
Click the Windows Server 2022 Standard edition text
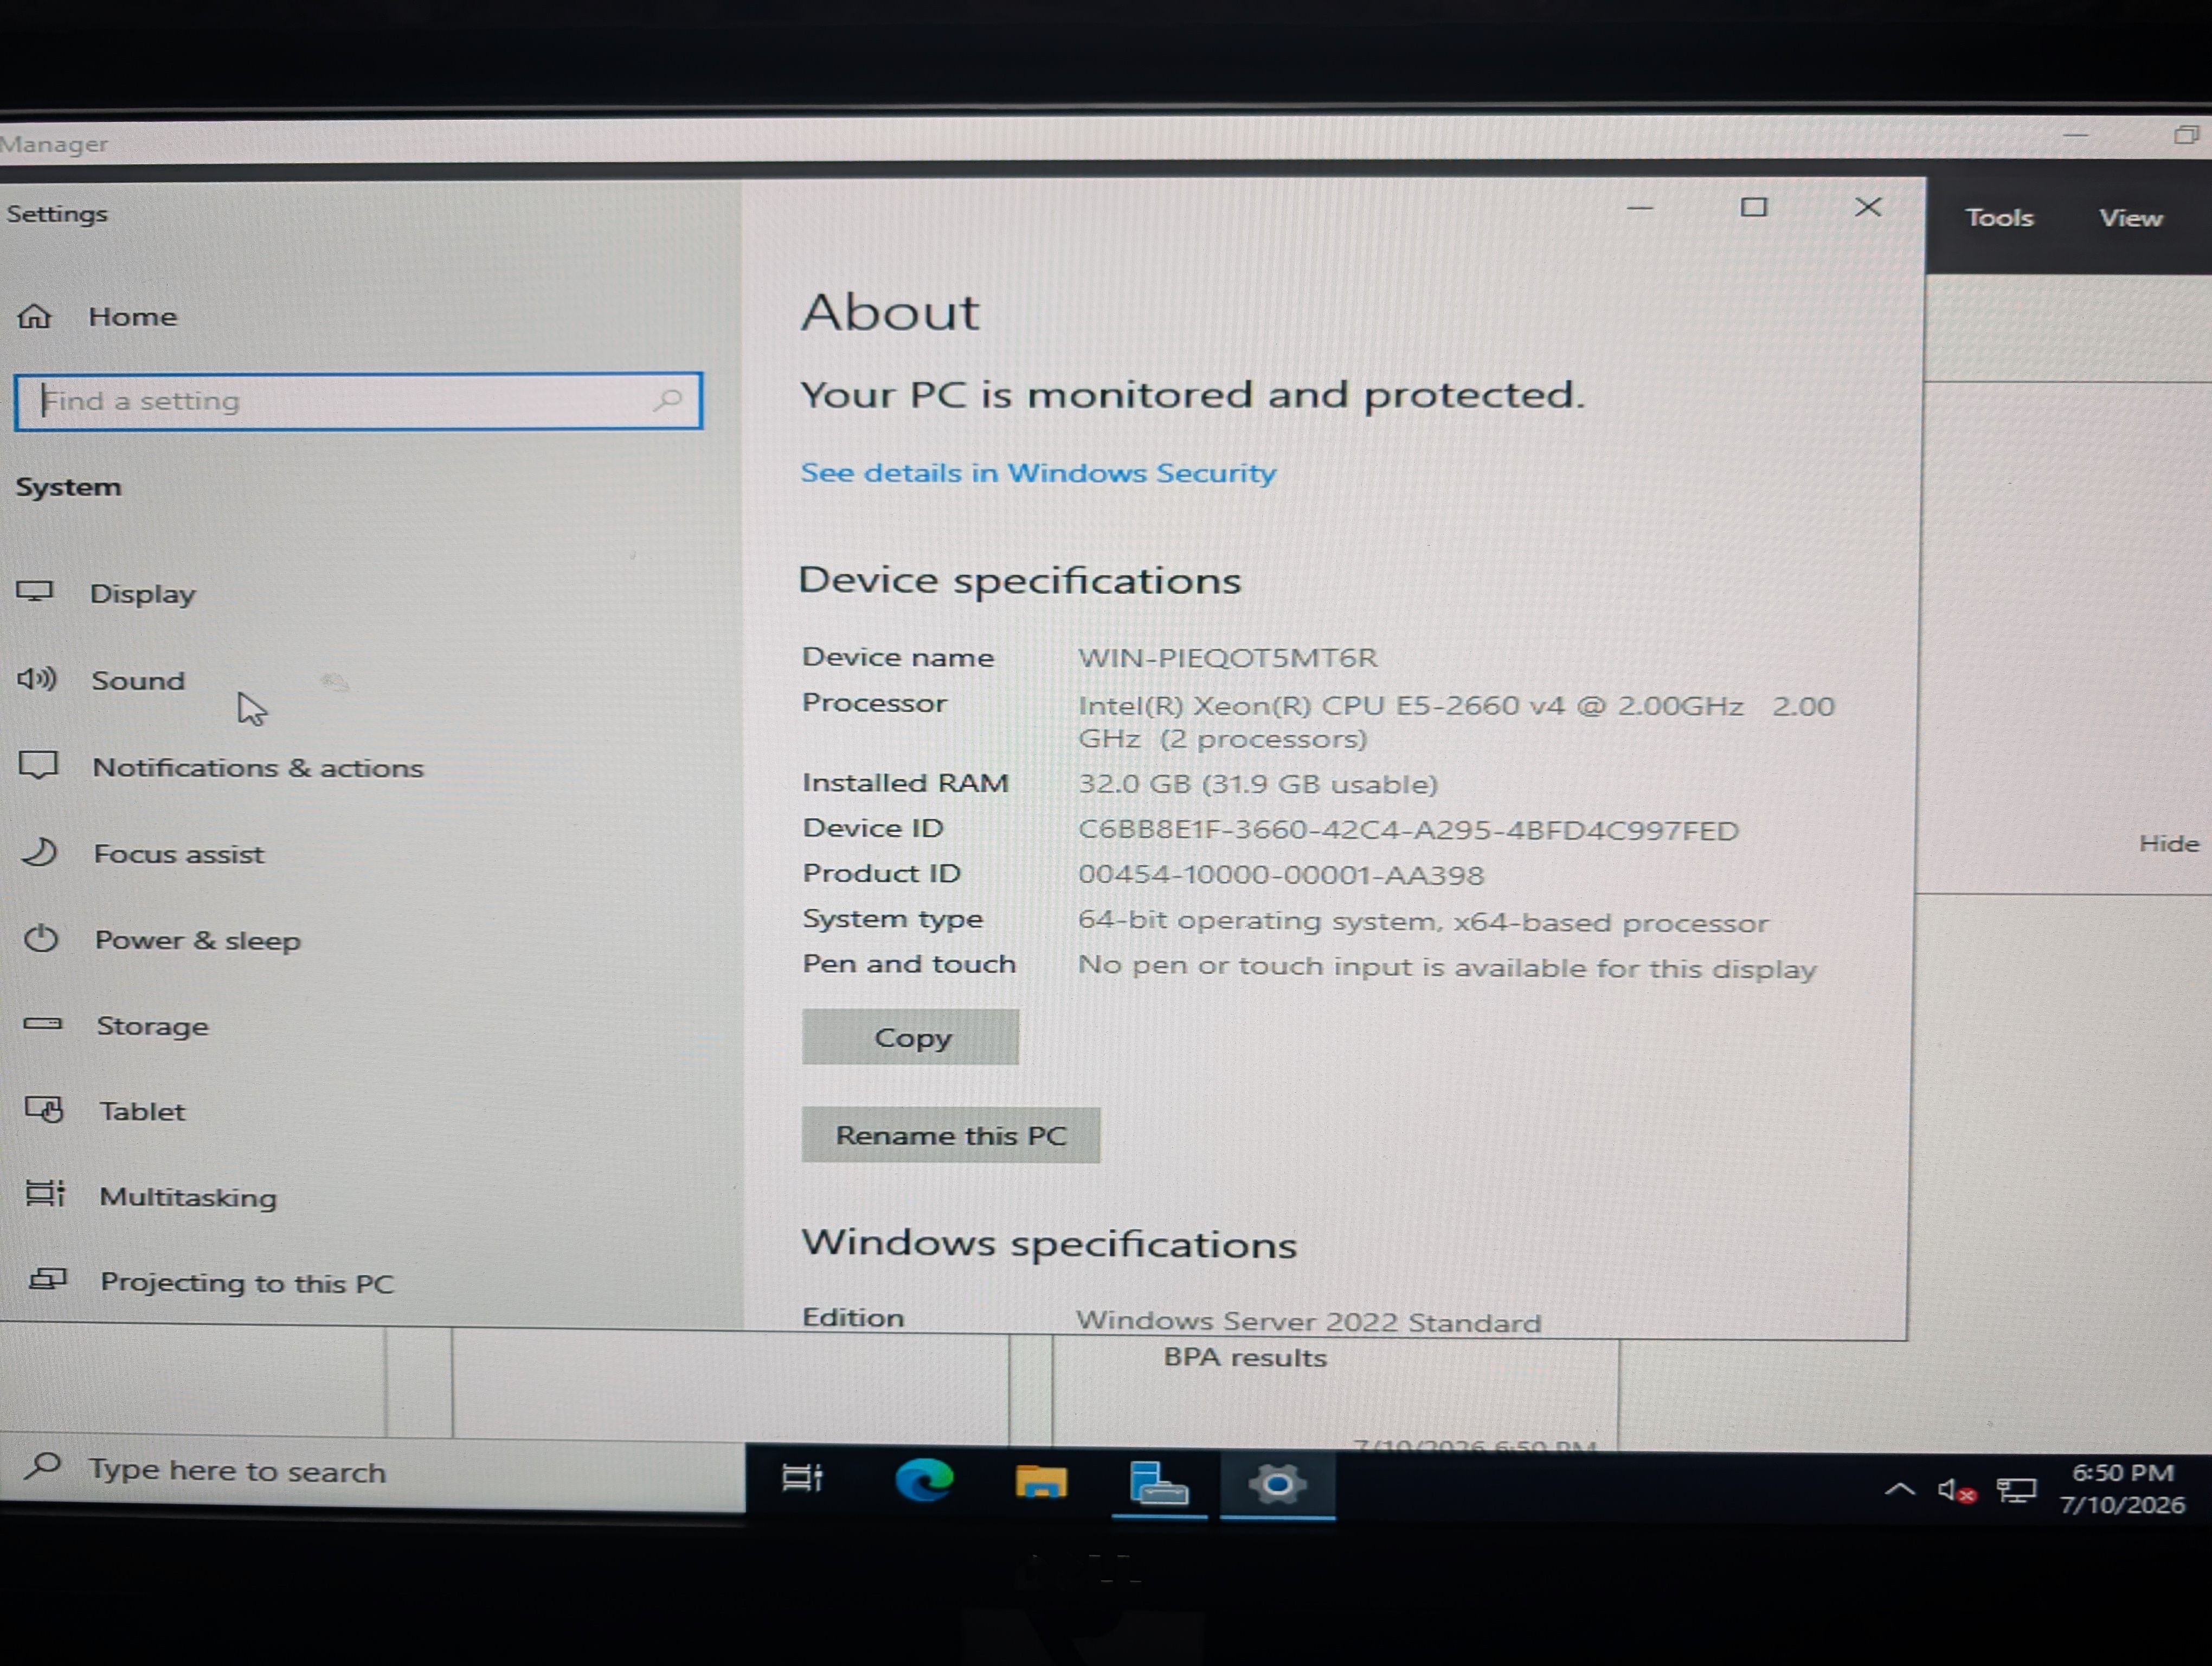(x=1308, y=1322)
